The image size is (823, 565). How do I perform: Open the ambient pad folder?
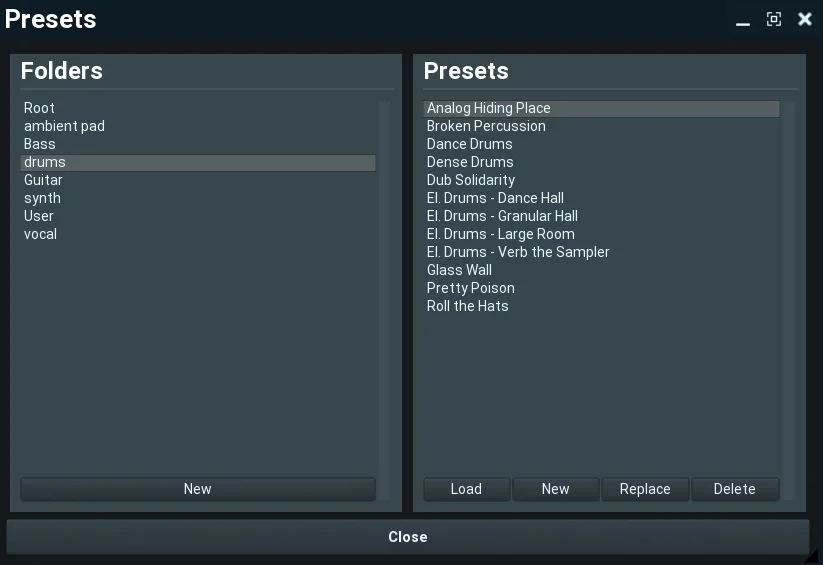64,126
